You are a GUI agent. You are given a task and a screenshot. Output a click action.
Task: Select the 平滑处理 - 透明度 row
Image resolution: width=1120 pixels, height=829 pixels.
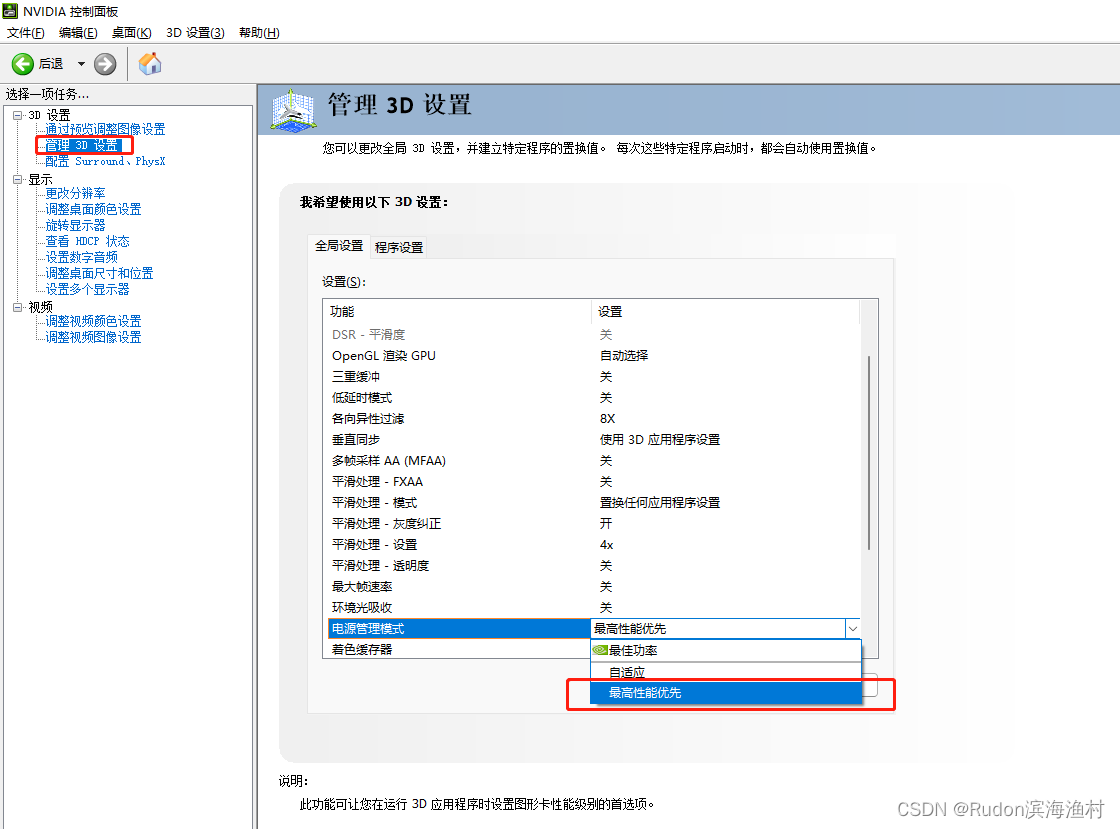[x=594, y=566]
